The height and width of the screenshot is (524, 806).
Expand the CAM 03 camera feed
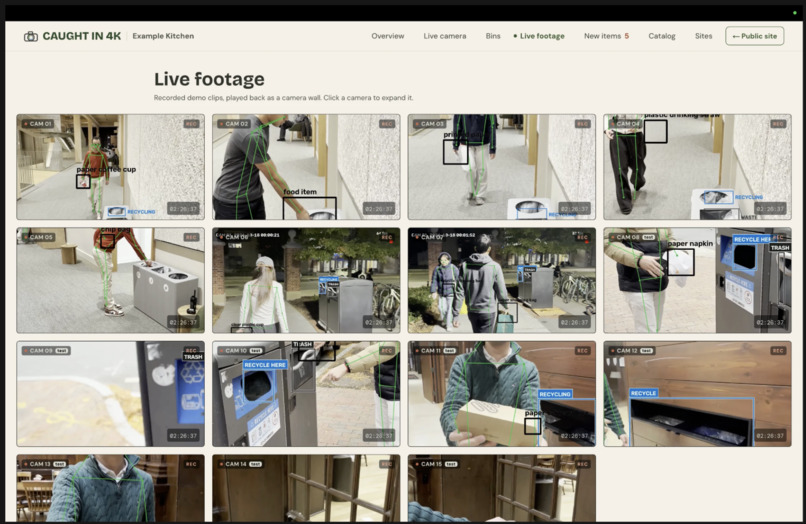(502, 167)
